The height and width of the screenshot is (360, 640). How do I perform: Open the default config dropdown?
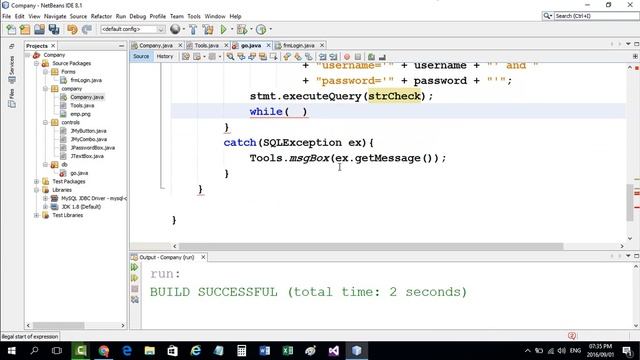point(133,29)
